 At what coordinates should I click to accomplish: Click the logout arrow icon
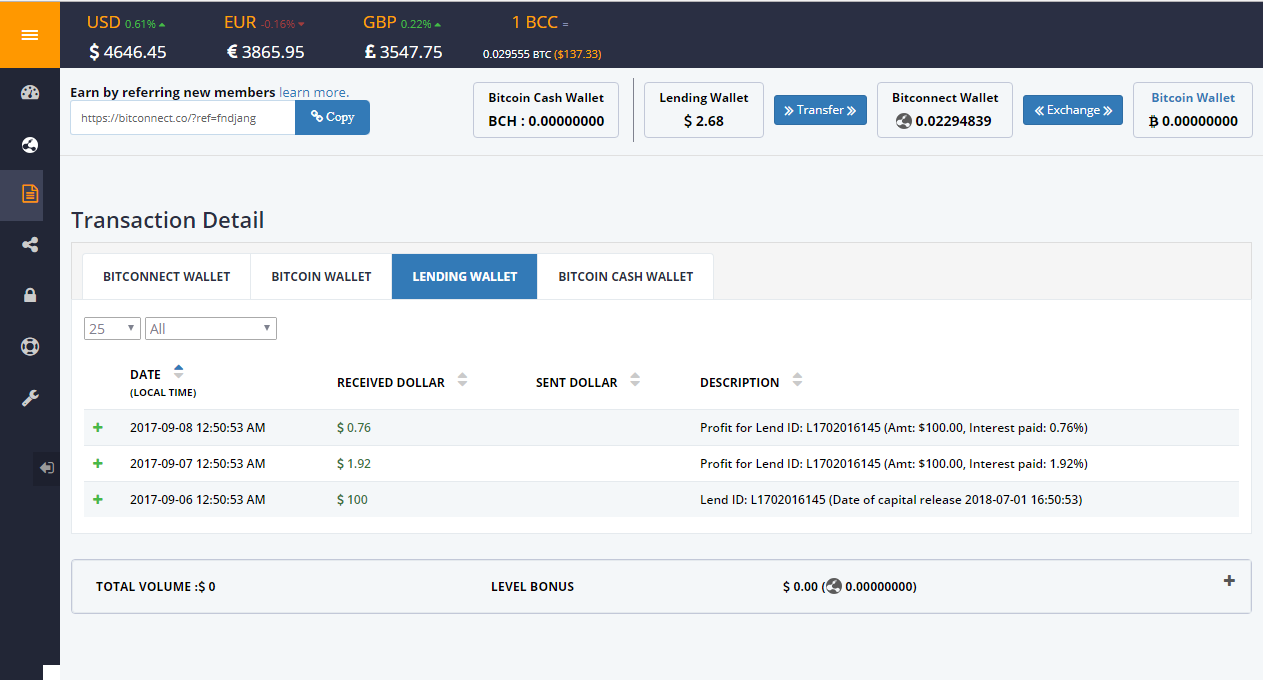[x=47, y=467]
